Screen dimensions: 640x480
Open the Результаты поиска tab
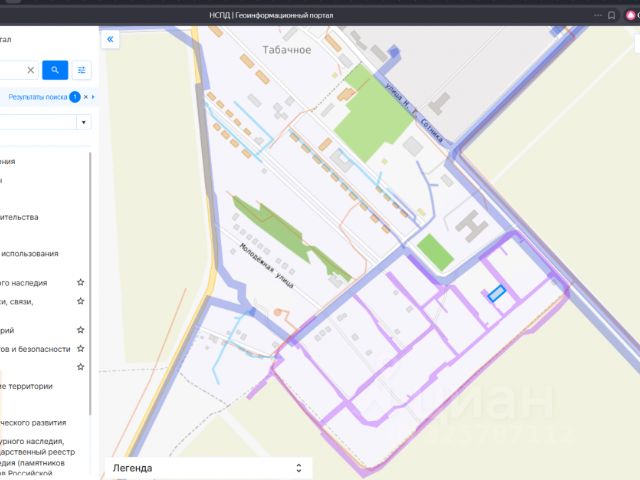tap(38, 97)
